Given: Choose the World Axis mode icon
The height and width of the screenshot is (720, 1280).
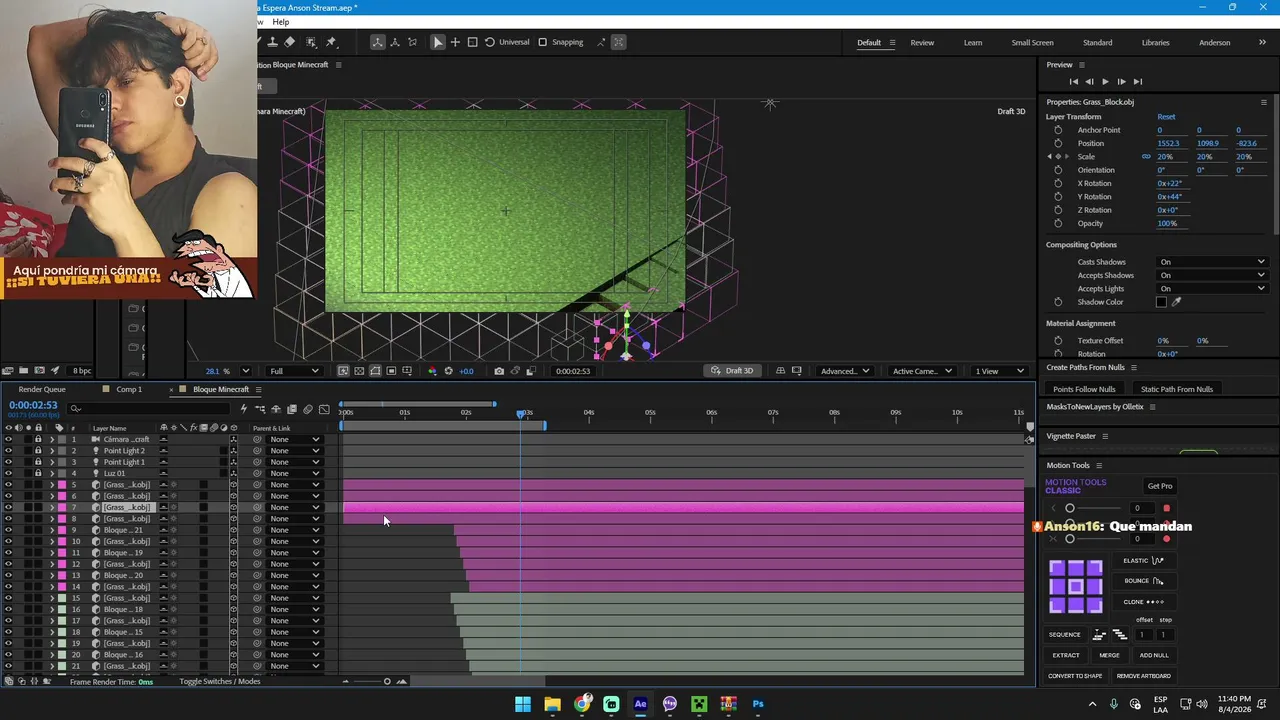Looking at the screenshot, I should [x=395, y=42].
